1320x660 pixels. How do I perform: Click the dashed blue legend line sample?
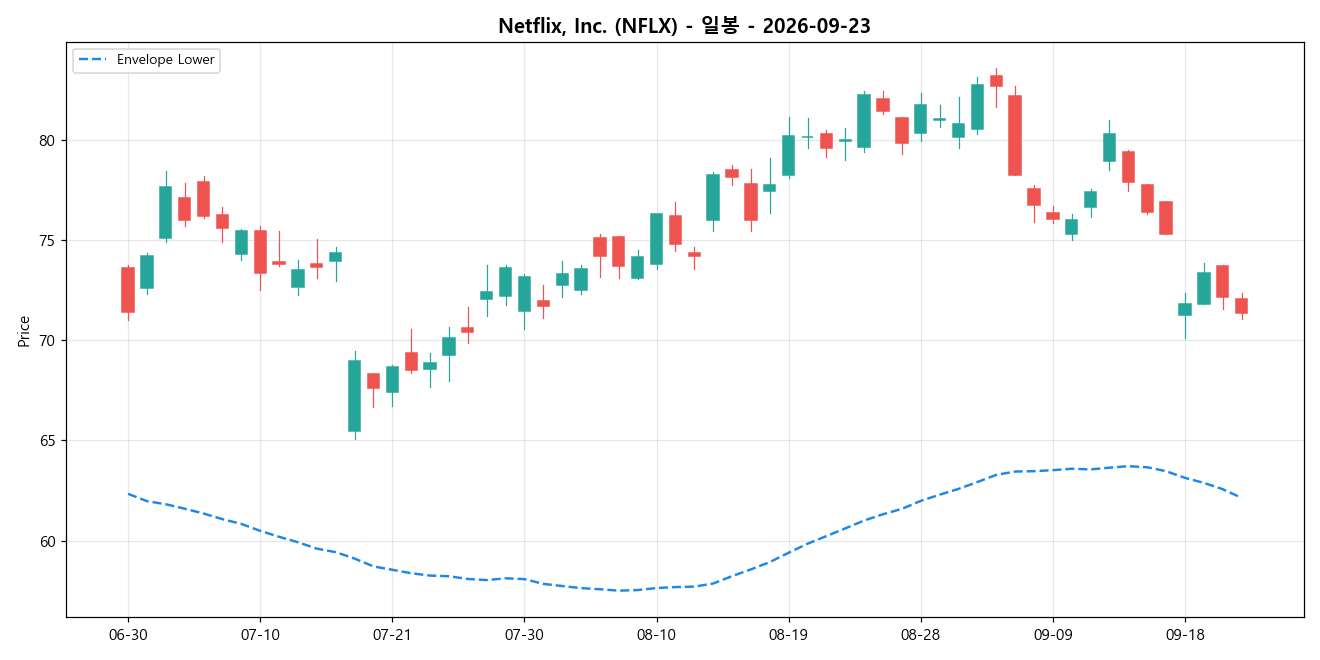tap(93, 60)
